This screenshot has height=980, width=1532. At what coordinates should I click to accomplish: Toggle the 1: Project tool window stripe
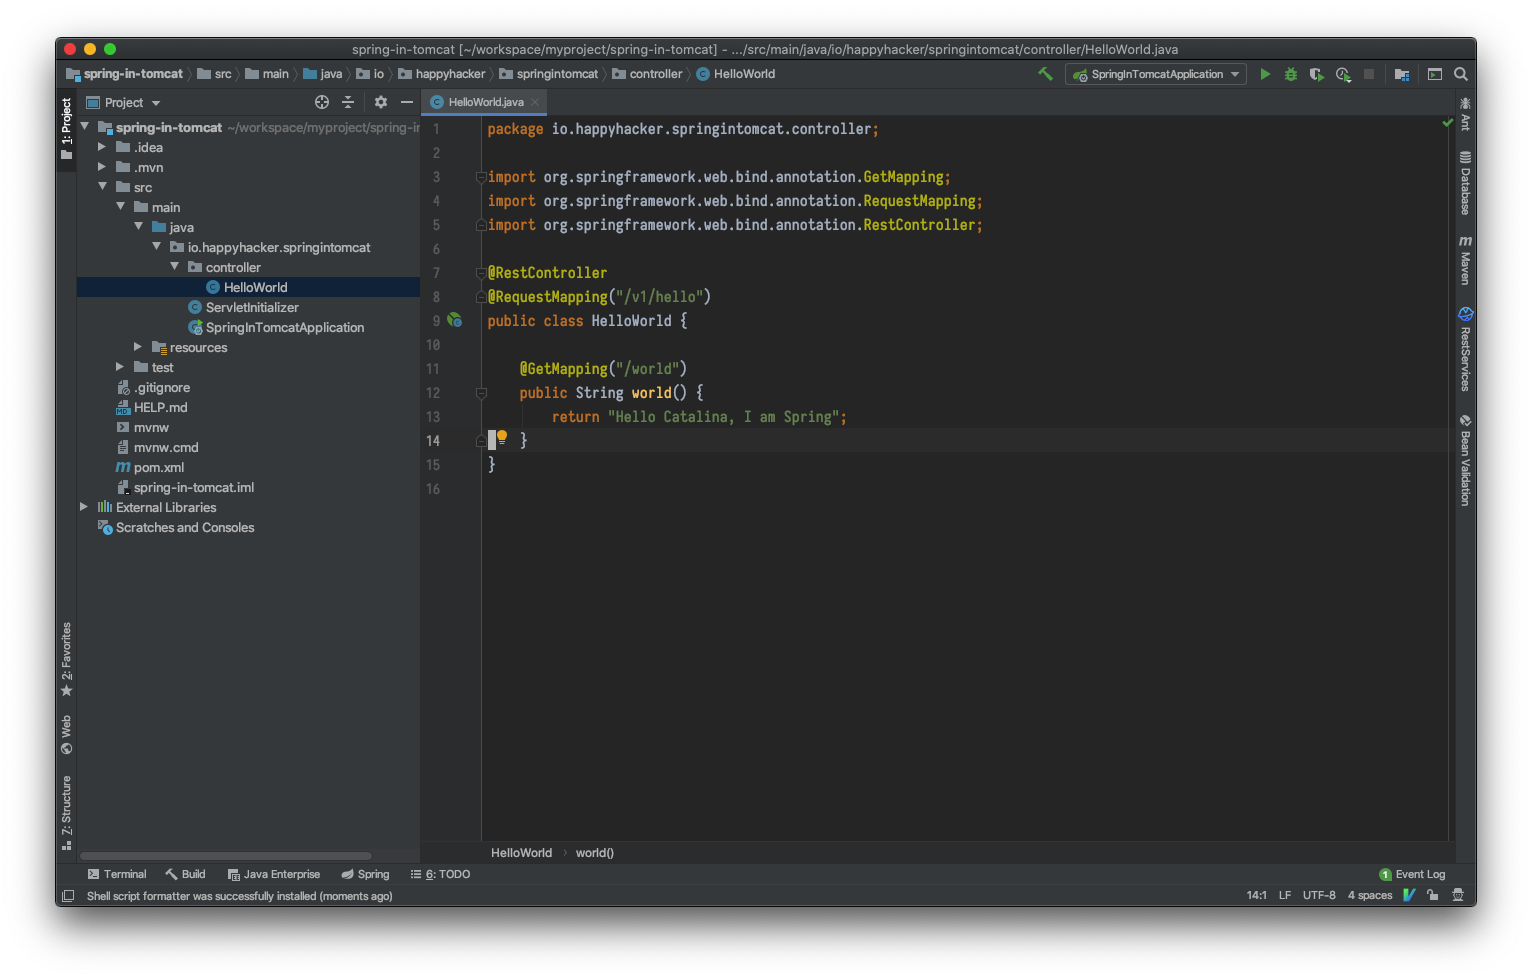point(67,129)
